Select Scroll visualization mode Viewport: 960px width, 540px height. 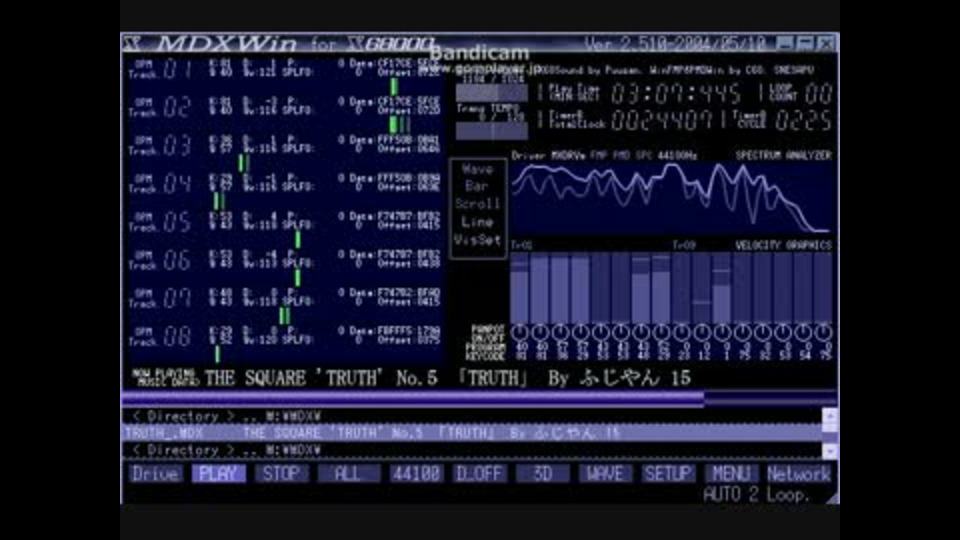tap(478, 204)
